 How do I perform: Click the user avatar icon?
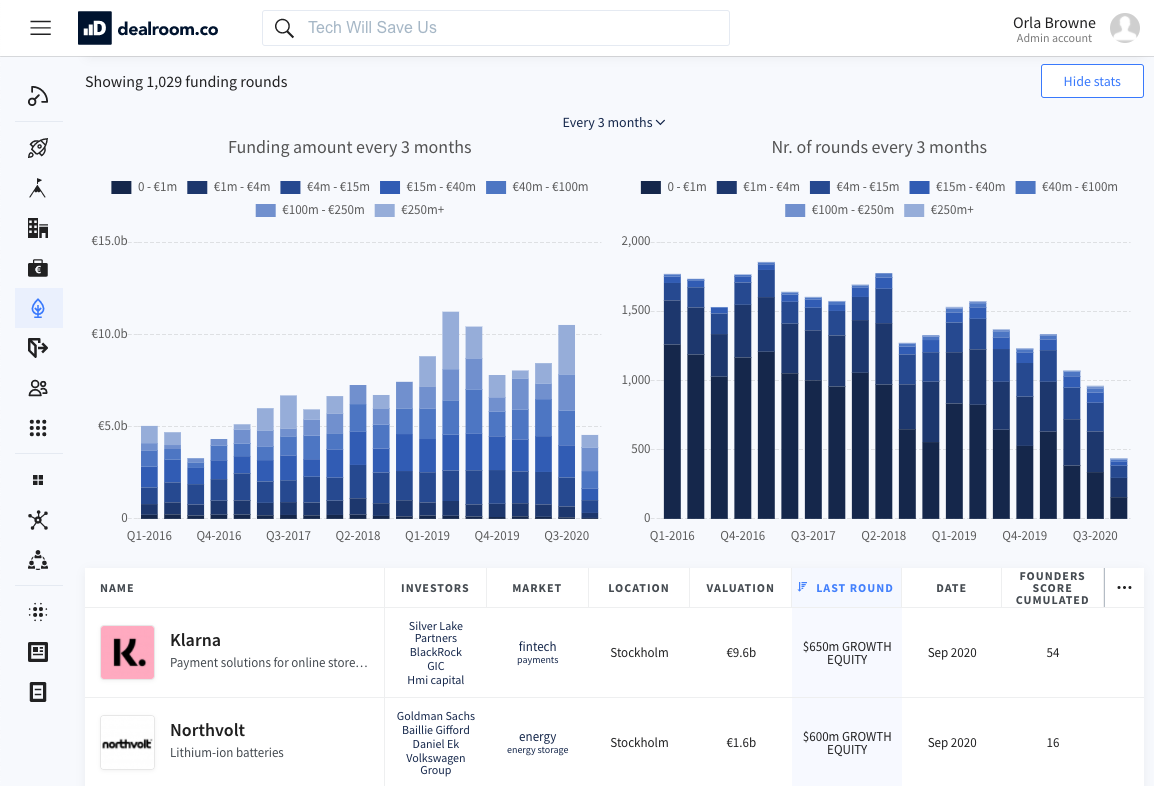[1125, 28]
